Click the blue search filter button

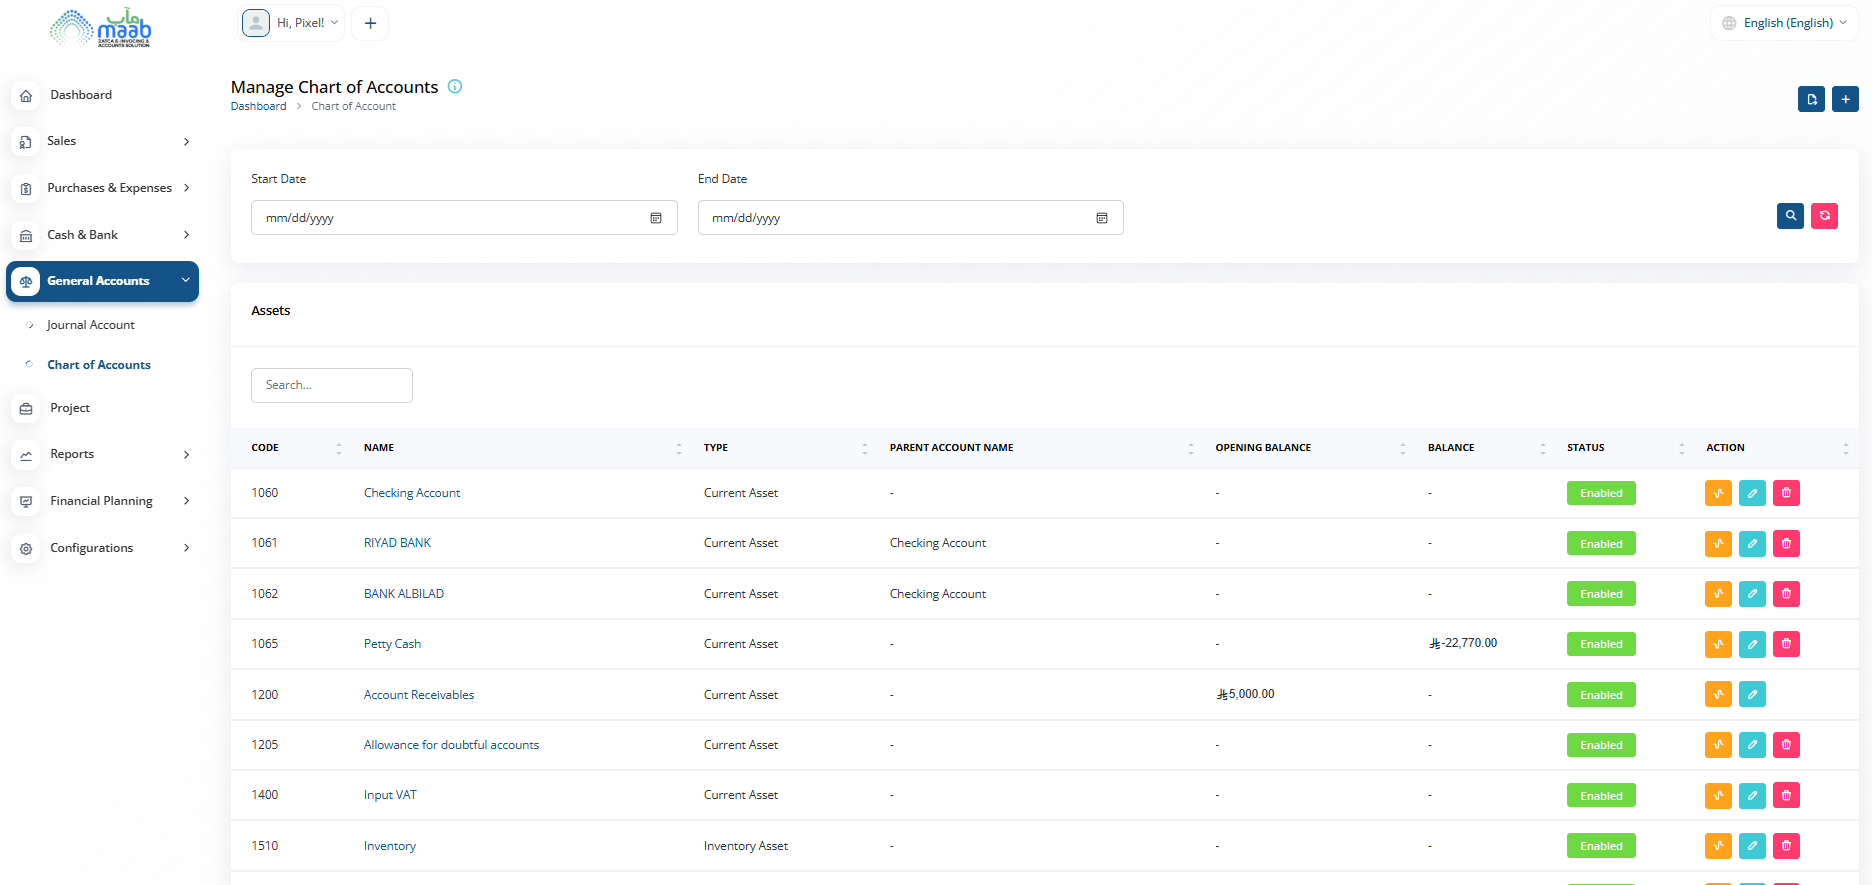(x=1790, y=216)
